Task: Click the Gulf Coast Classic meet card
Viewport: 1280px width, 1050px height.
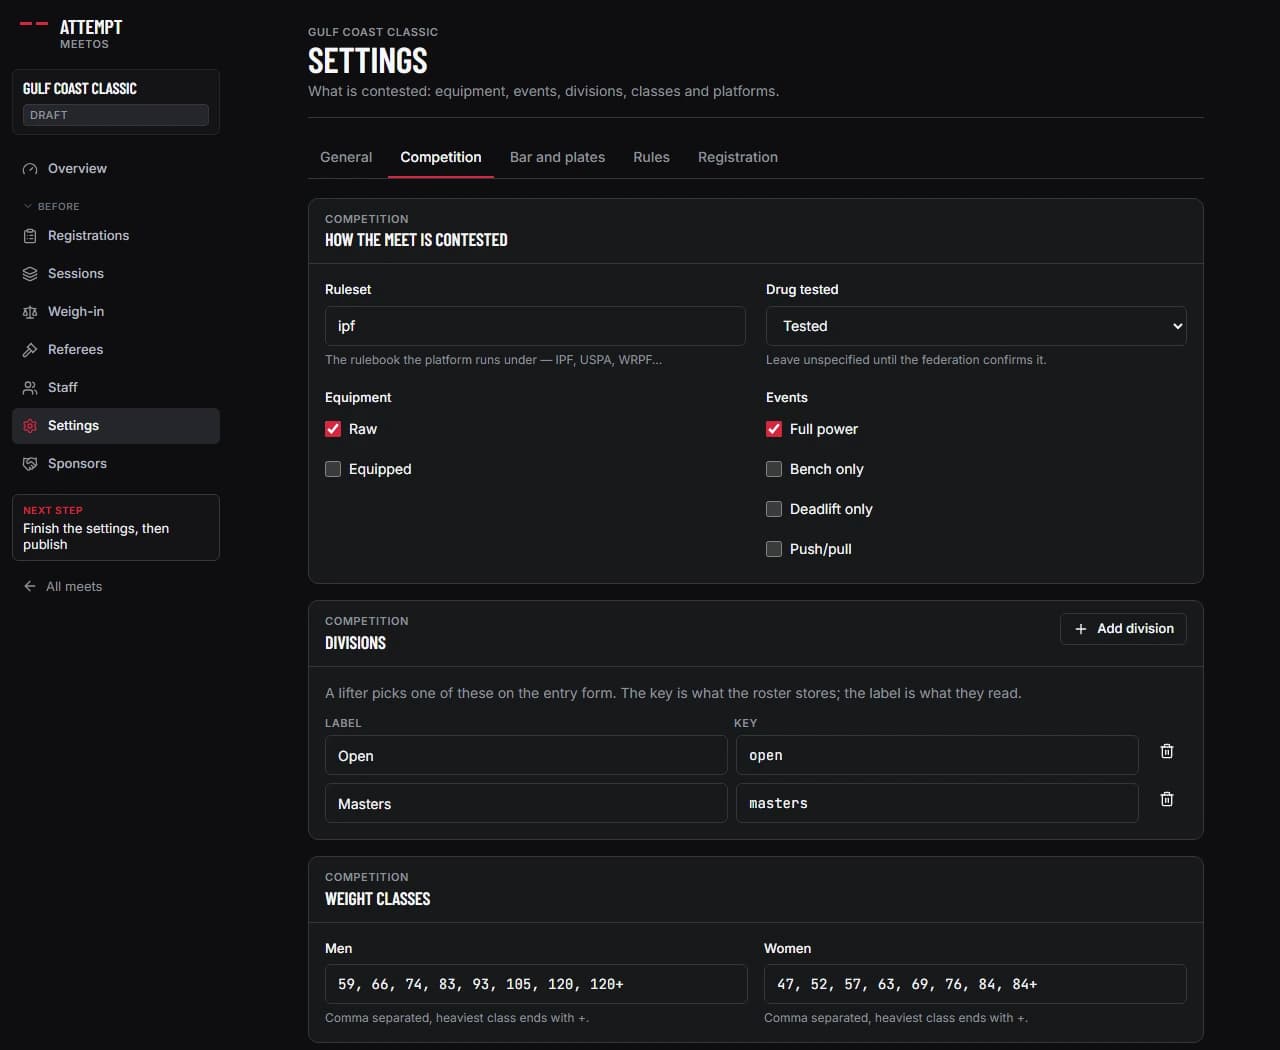Action: [116, 102]
